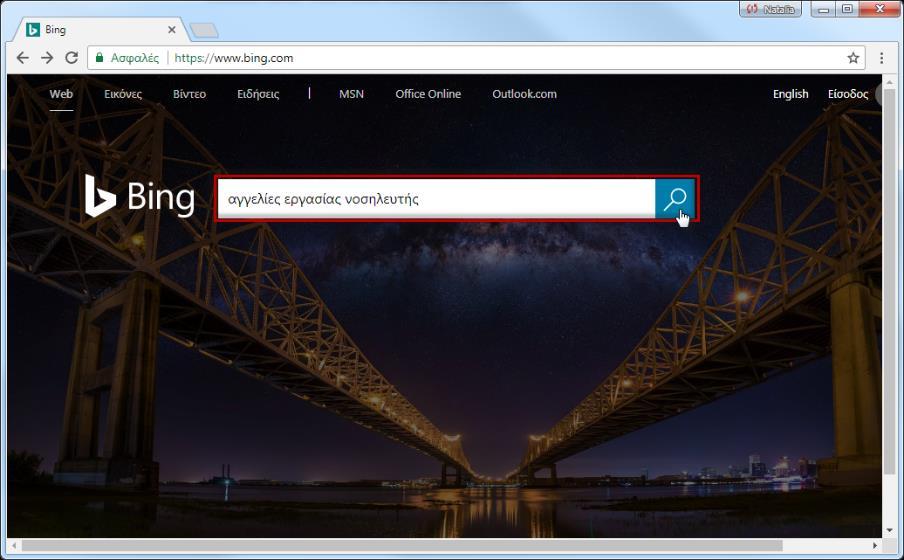Screen dimensions: 904x560
Task: Click the vertical scrollbar up arrow
Action: (889, 82)
